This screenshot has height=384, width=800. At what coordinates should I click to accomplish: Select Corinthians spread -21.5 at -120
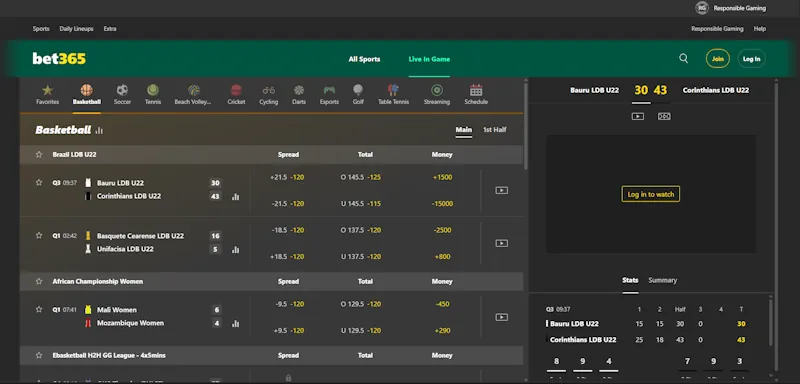pyautogui.click(x=287, y=203)
